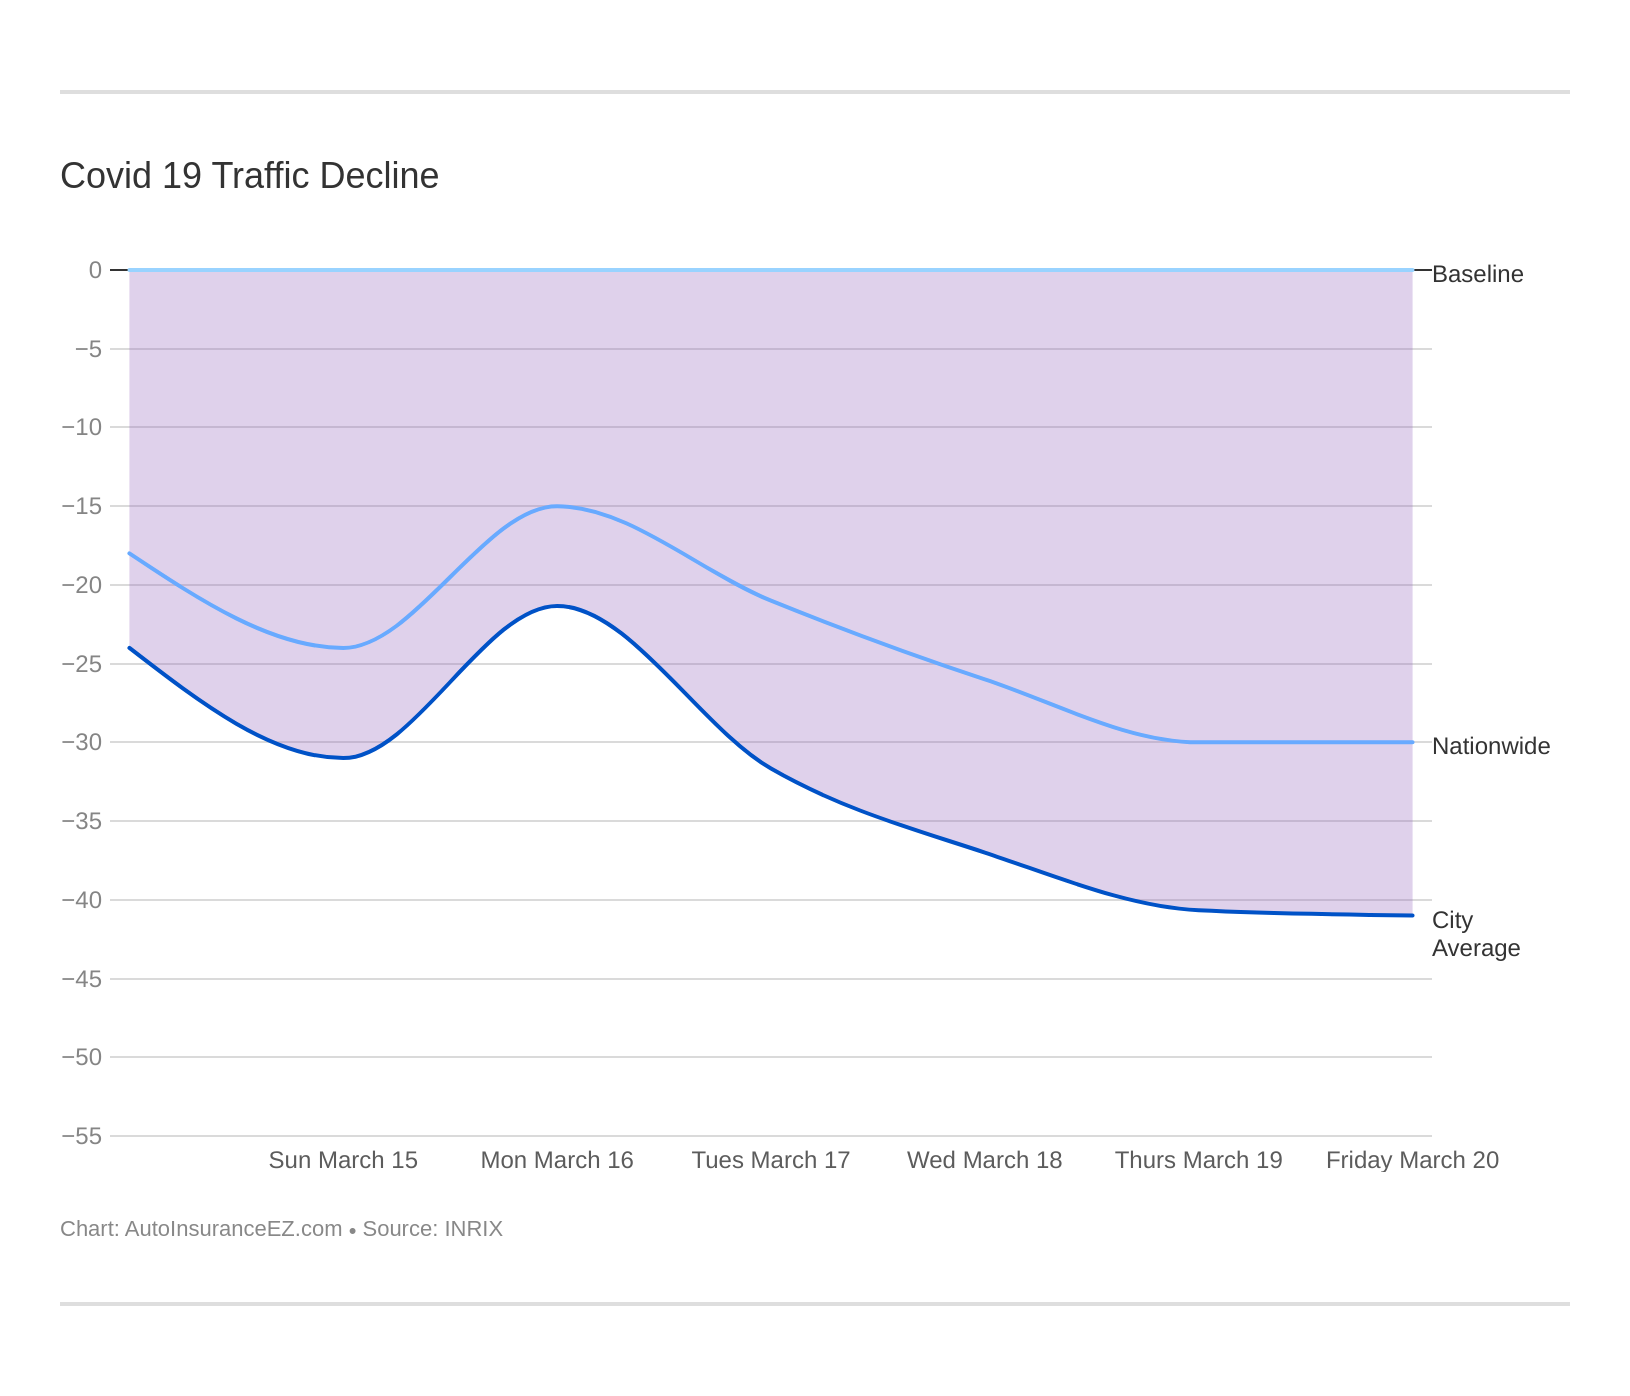
Task: Click the peak of the Nationwide line
Action: [x=559, y=507]
